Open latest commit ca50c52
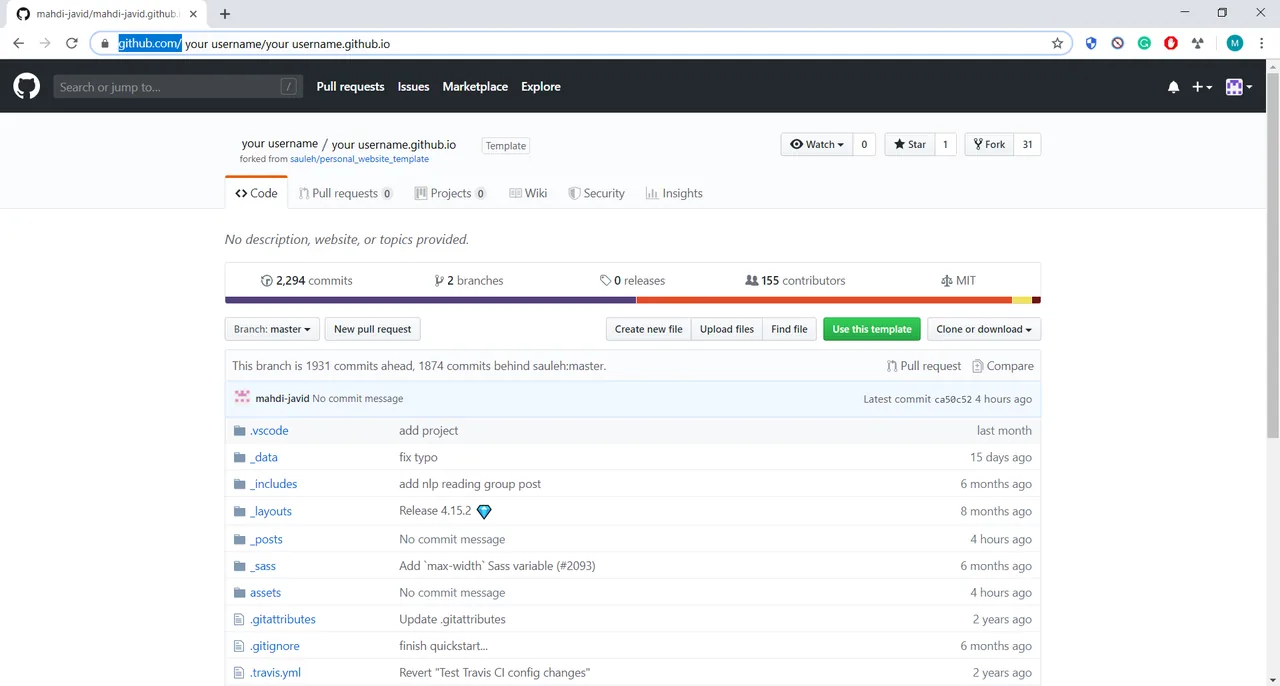This screenshot has height=686, width=1280. [953, 399]
